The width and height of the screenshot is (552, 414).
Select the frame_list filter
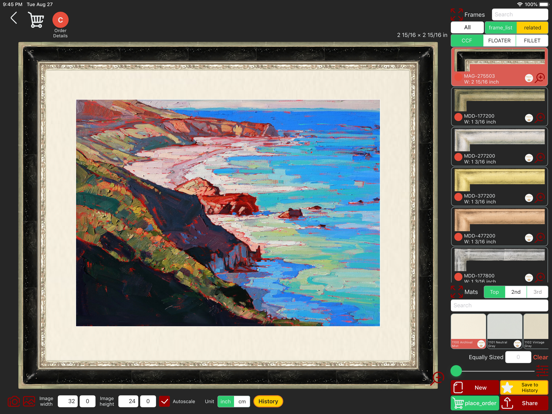(501, 27)
